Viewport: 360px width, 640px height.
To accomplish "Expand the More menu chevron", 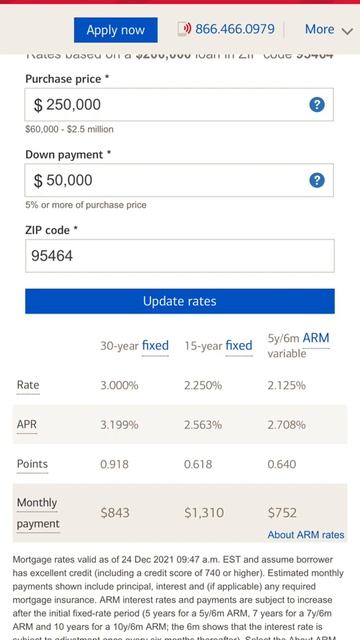I will point(347,31).
